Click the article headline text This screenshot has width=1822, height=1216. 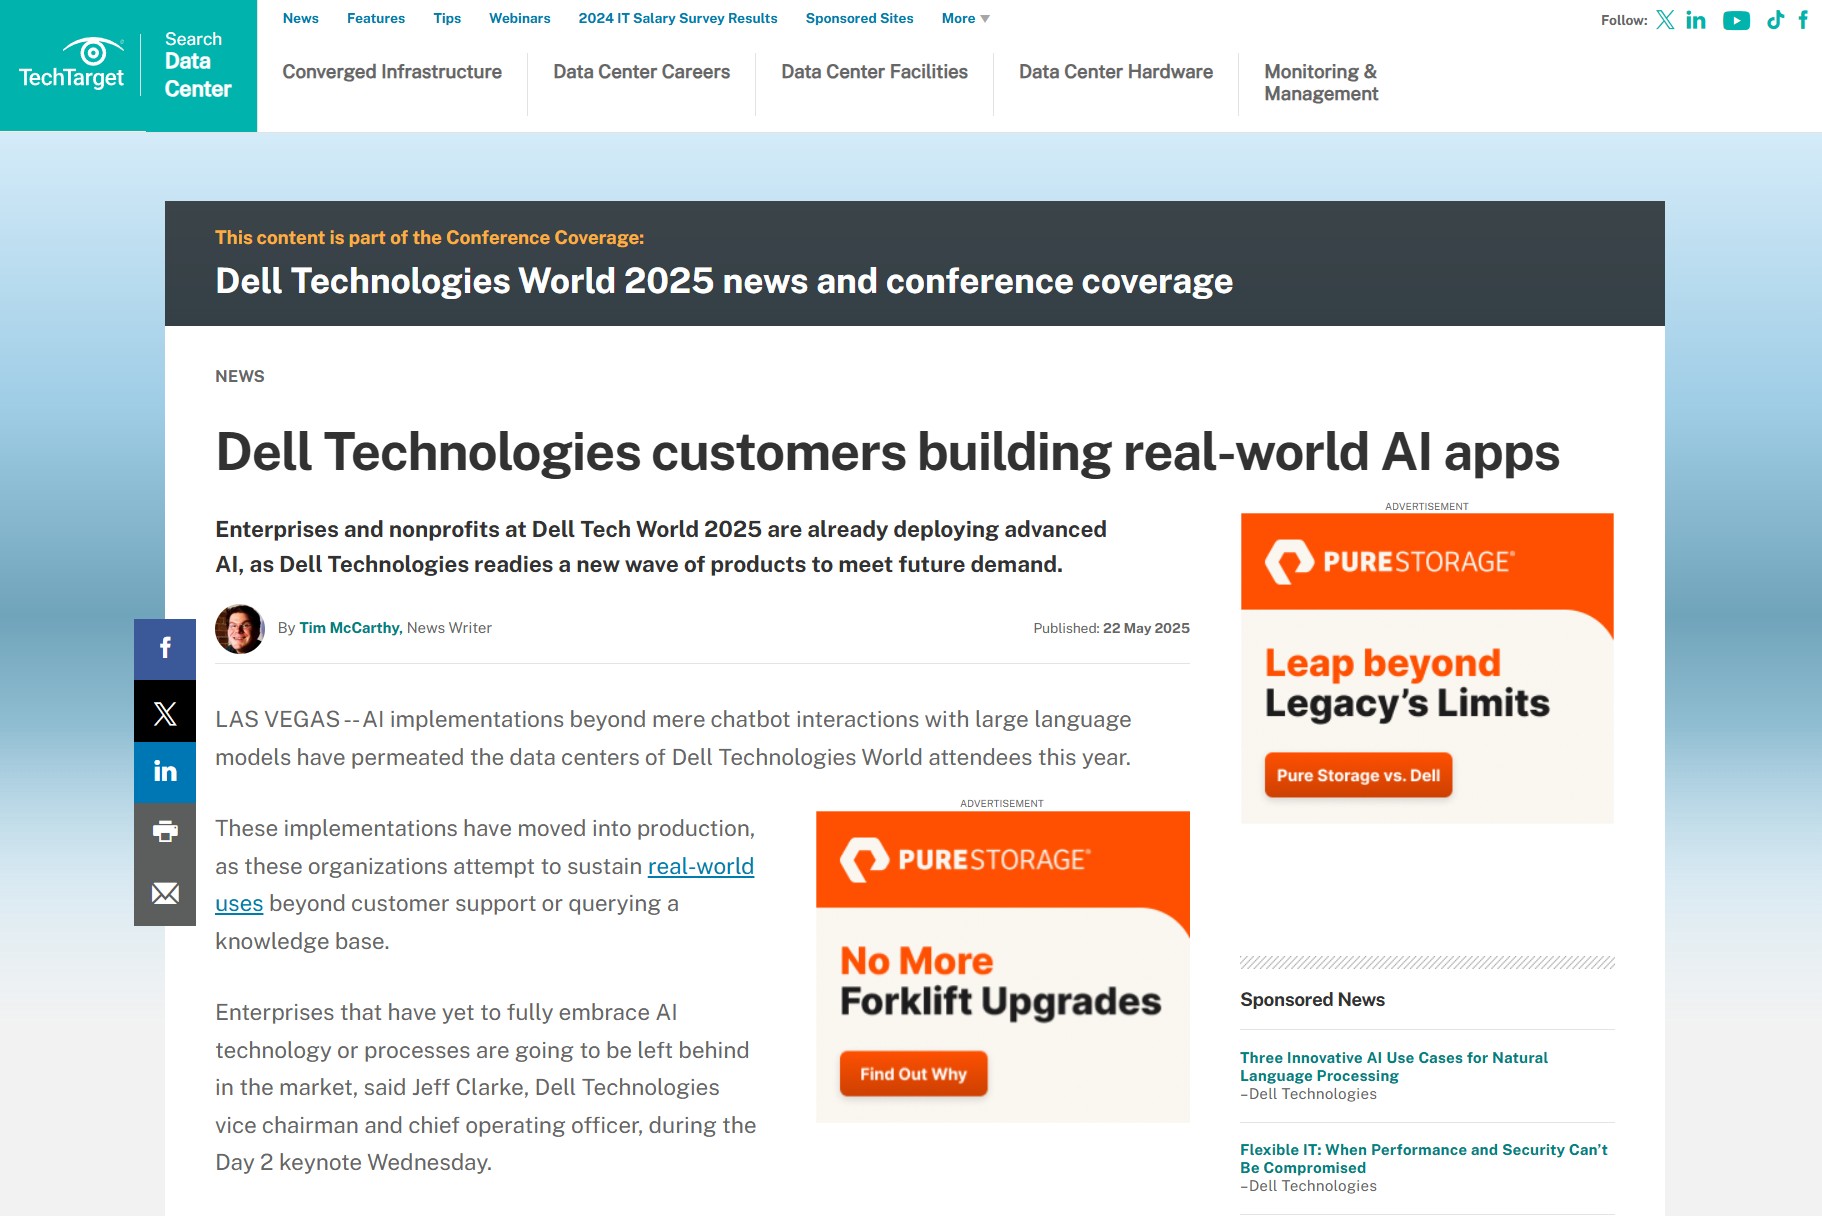coord(887,452)
